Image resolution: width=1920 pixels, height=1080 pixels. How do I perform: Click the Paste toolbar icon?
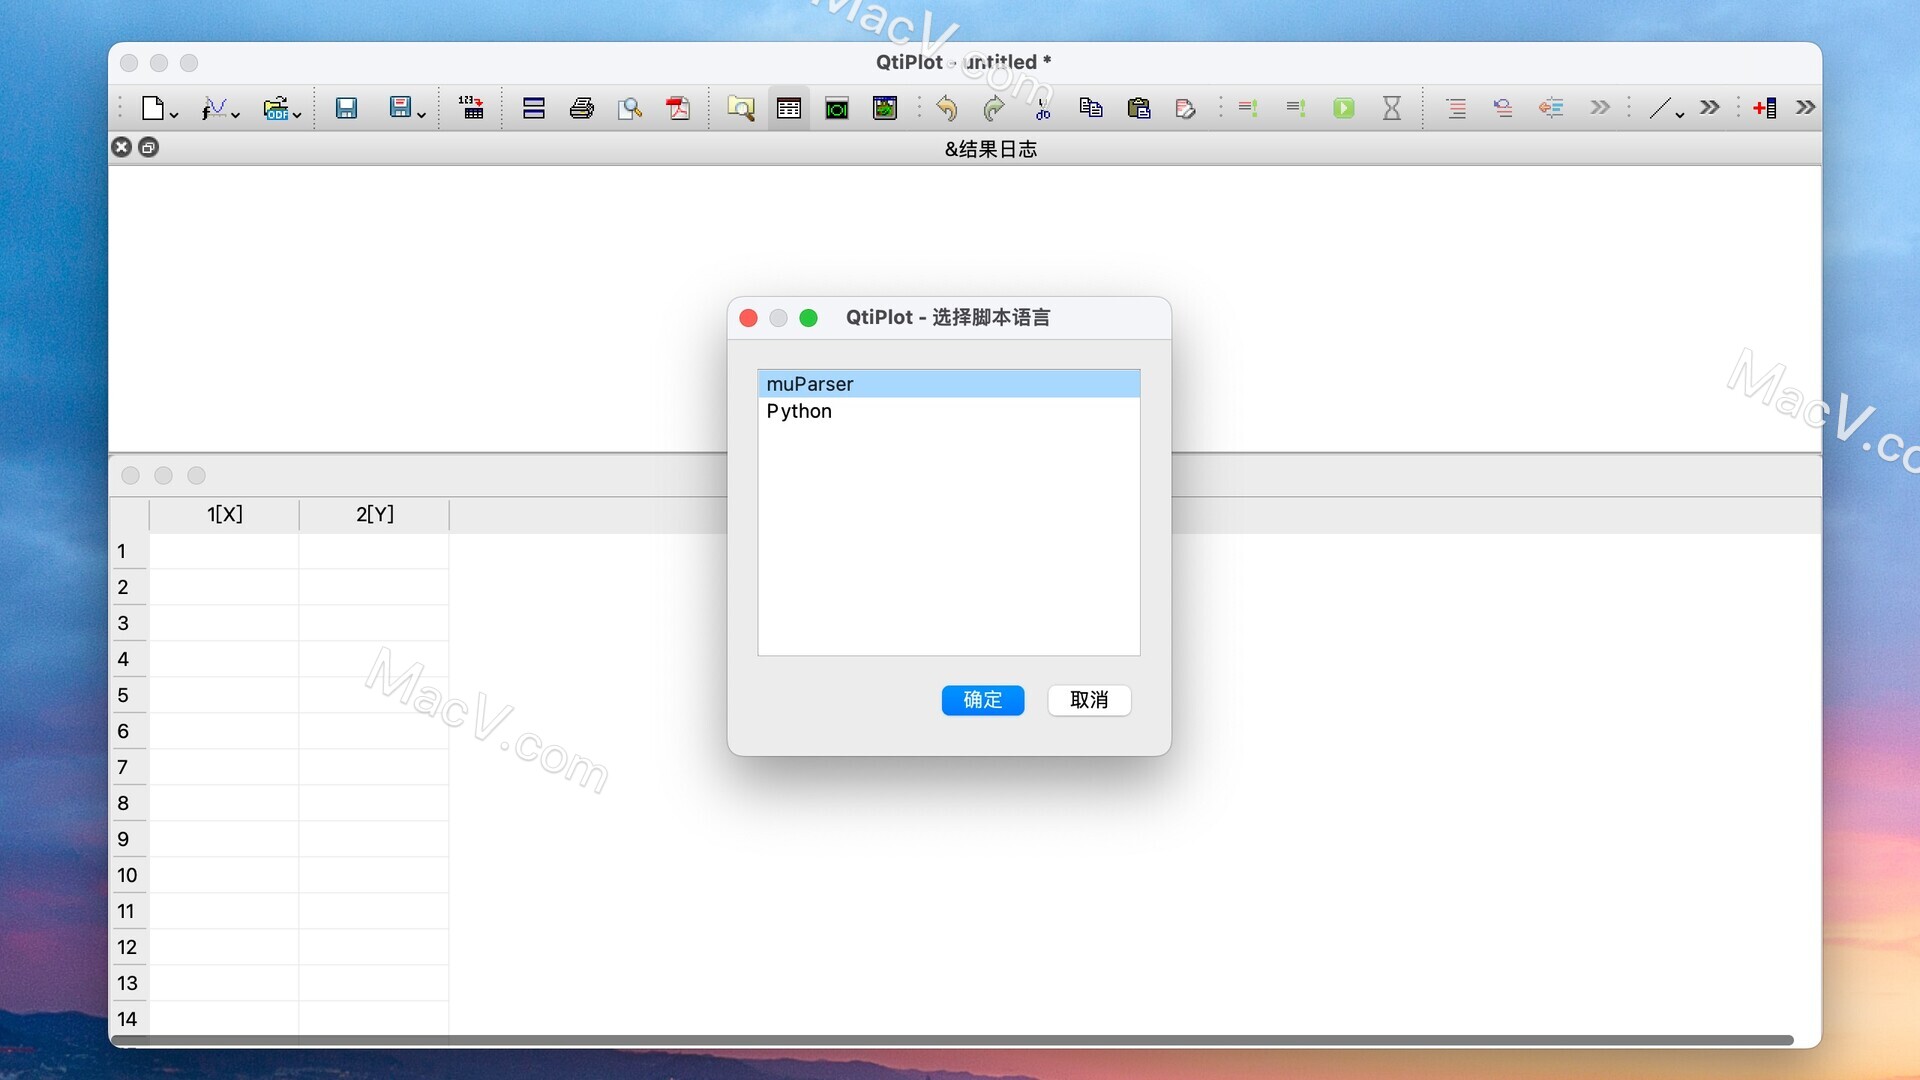(x=1139, y=108)
